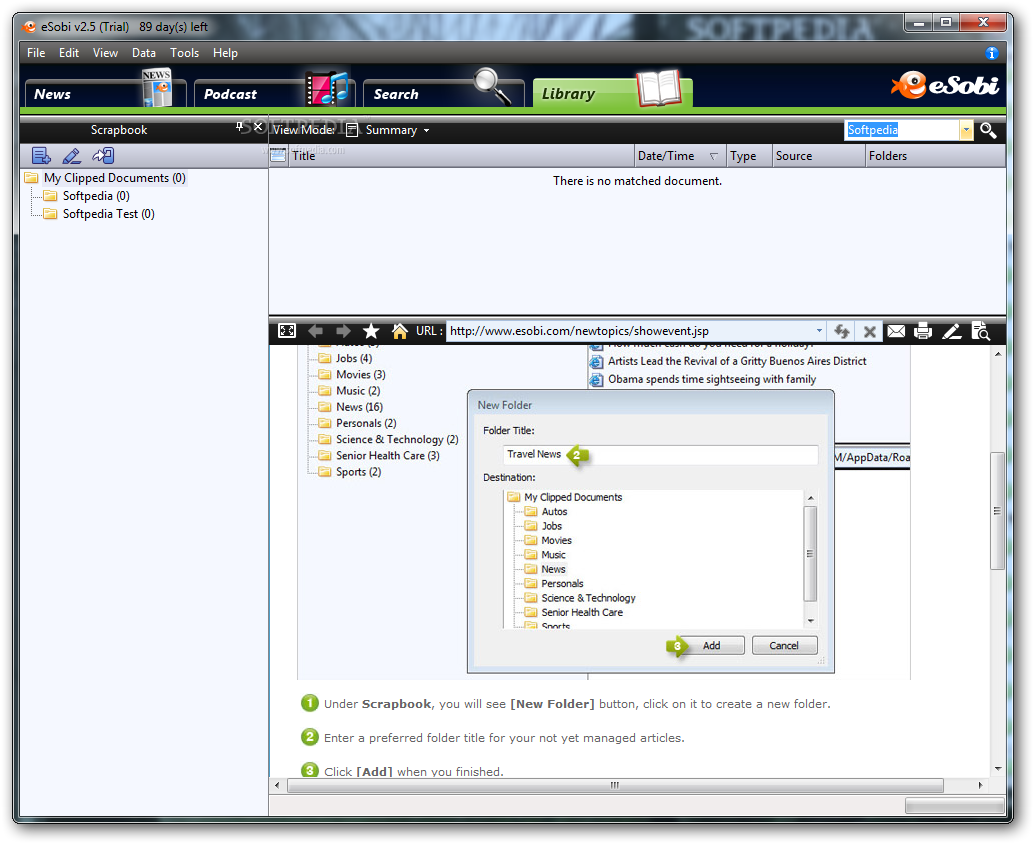Click the browser scroll down arrow
This screenshot has height=844, width=1034.
(998, 769)
